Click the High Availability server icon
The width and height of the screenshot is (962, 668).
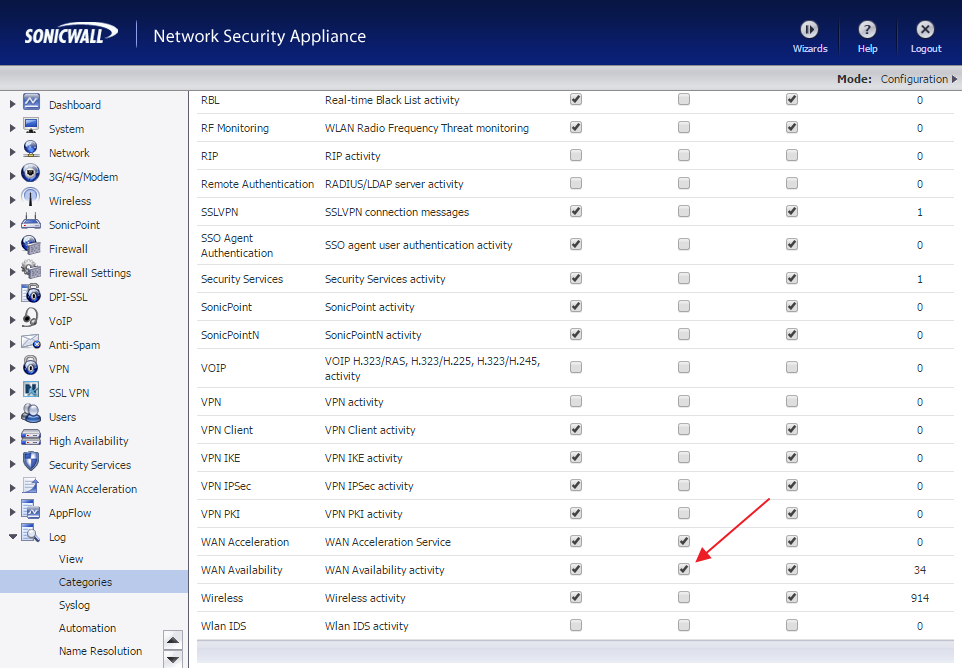click(31, 437)
